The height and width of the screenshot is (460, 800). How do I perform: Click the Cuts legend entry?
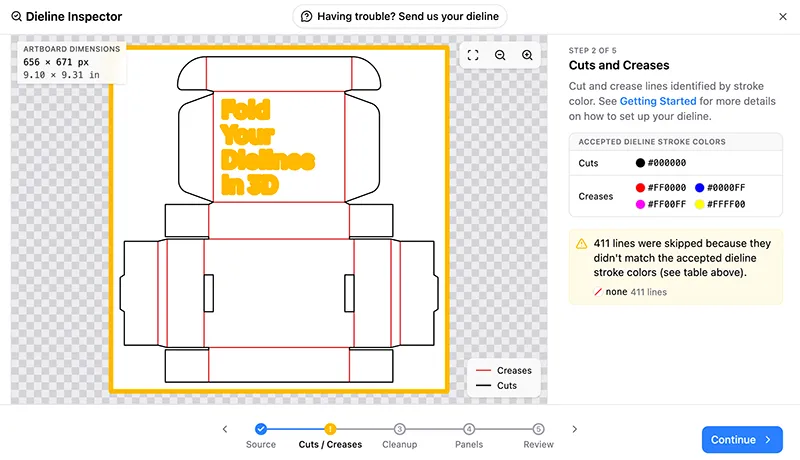496,386
